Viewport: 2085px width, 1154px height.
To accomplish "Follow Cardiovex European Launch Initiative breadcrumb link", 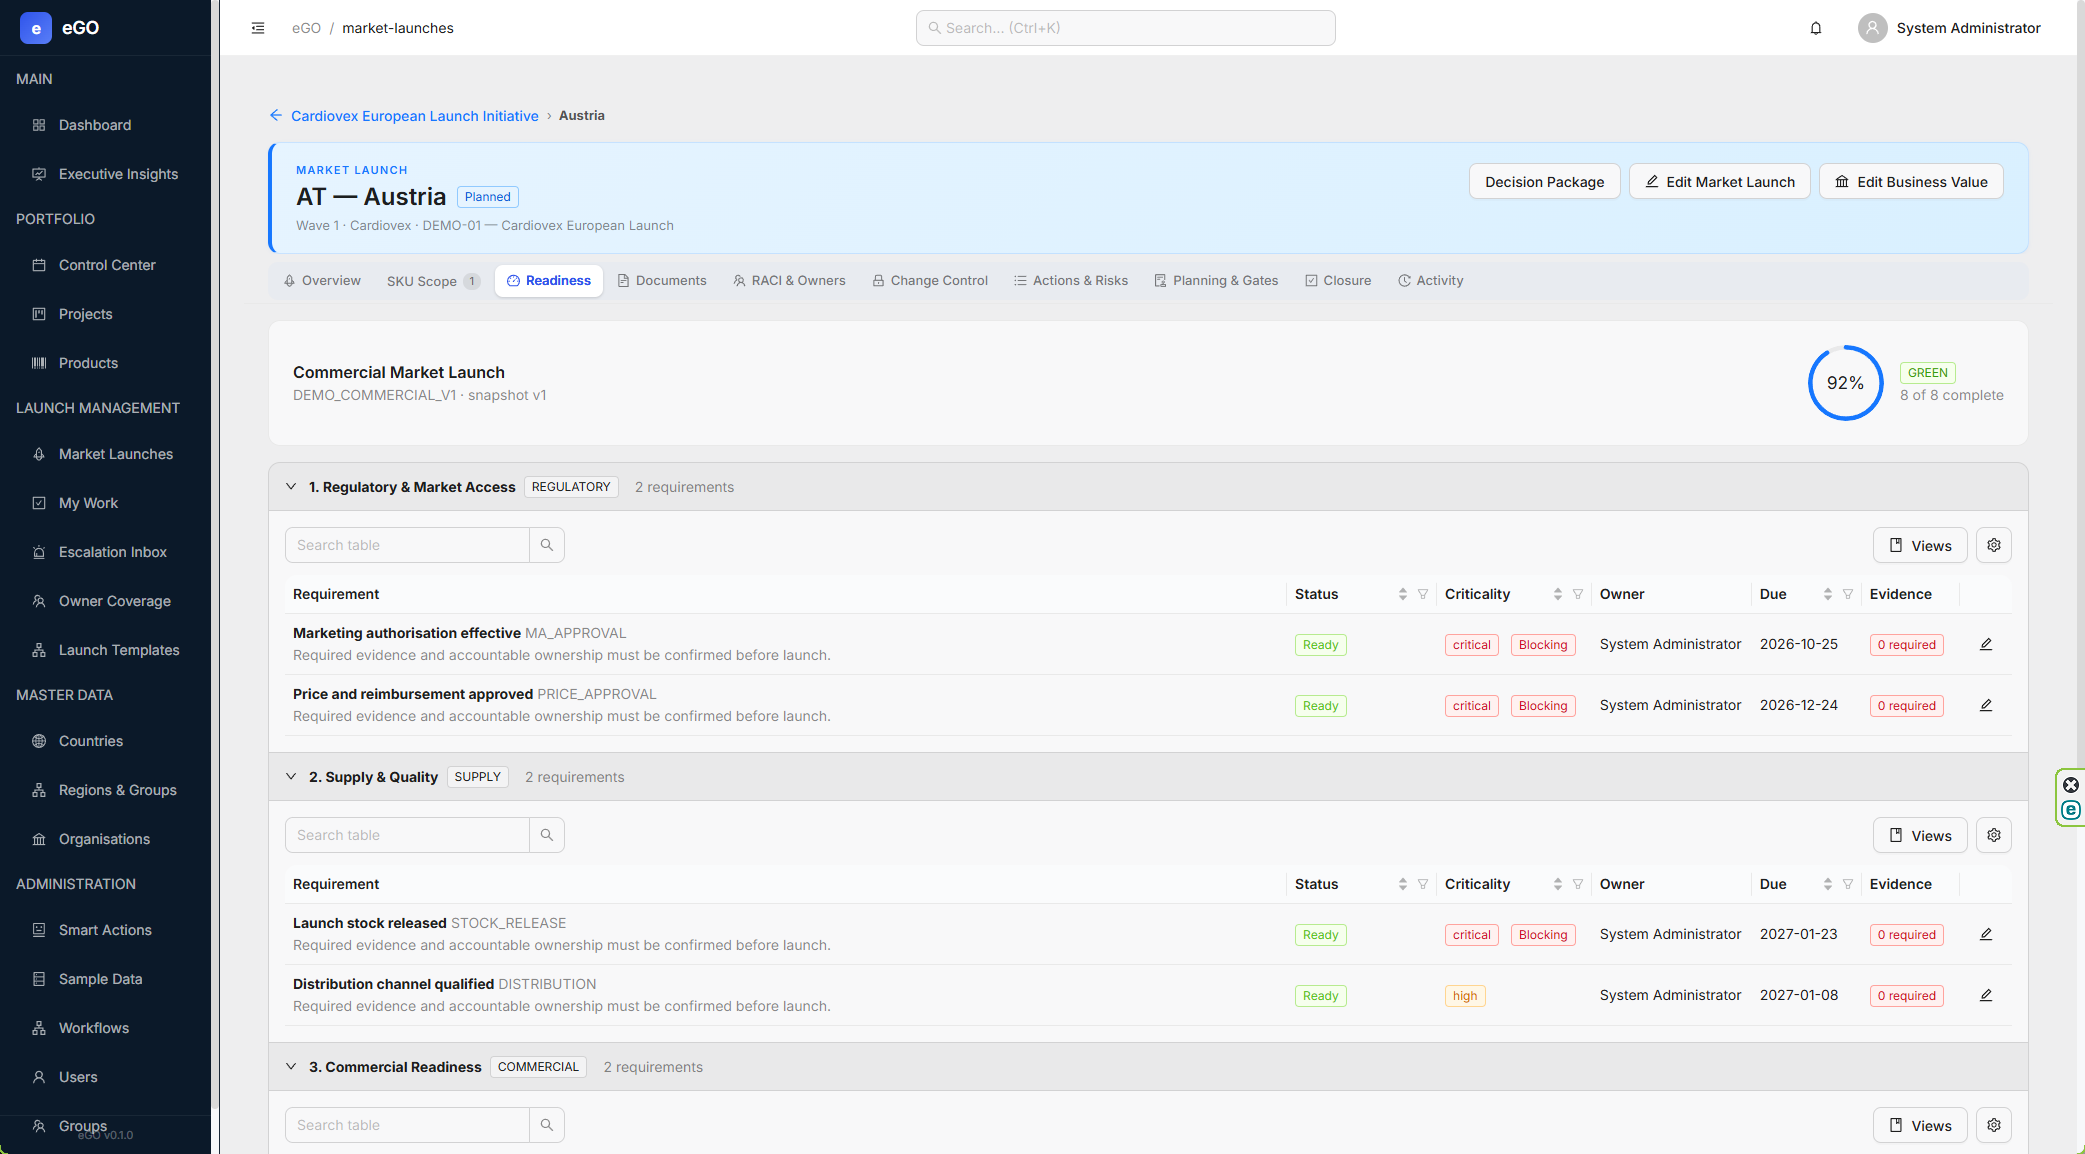I will pyautogui.click(x=414, y=116).
